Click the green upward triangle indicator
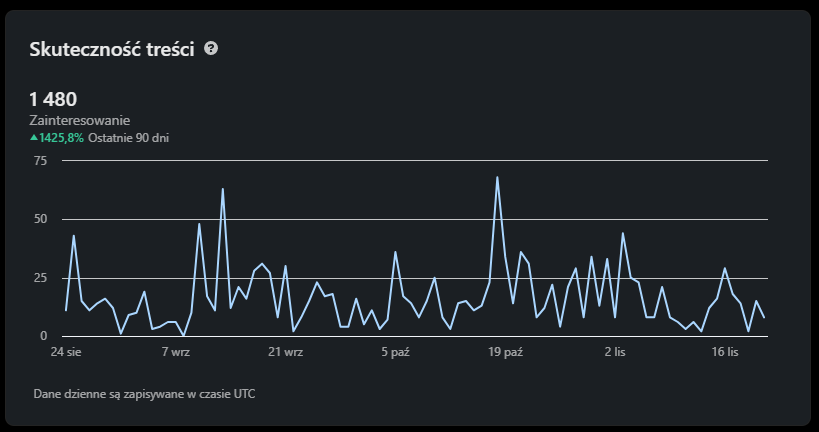The height and width of the screenshot is (432, 819). pos(34,138)
